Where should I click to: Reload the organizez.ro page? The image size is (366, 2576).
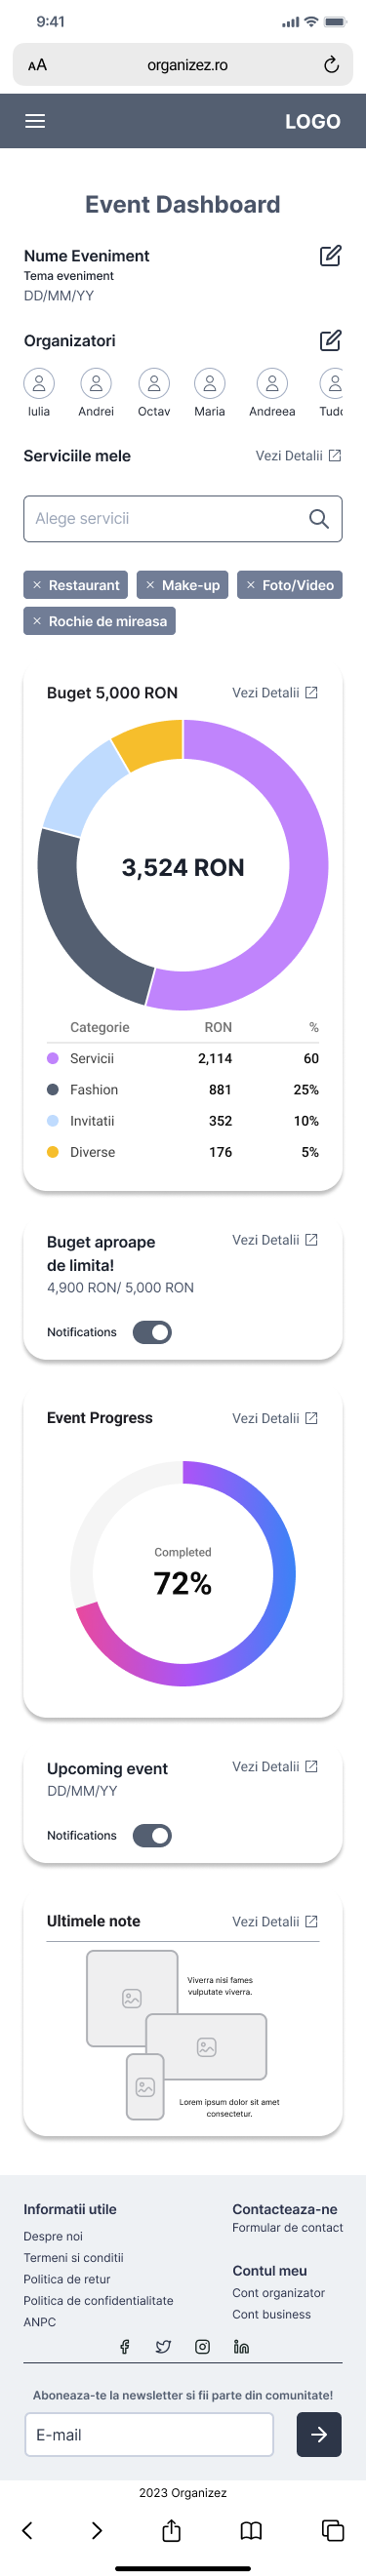pyautogui.click(x=331, y=65)
